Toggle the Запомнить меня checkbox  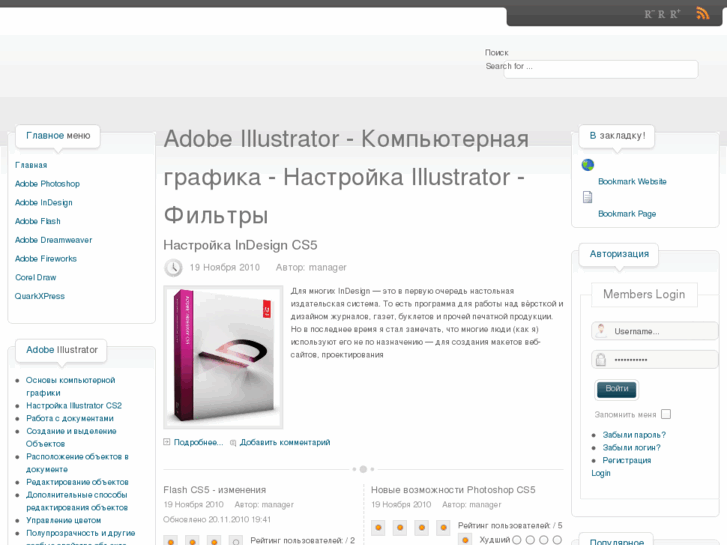click(666, 414)
